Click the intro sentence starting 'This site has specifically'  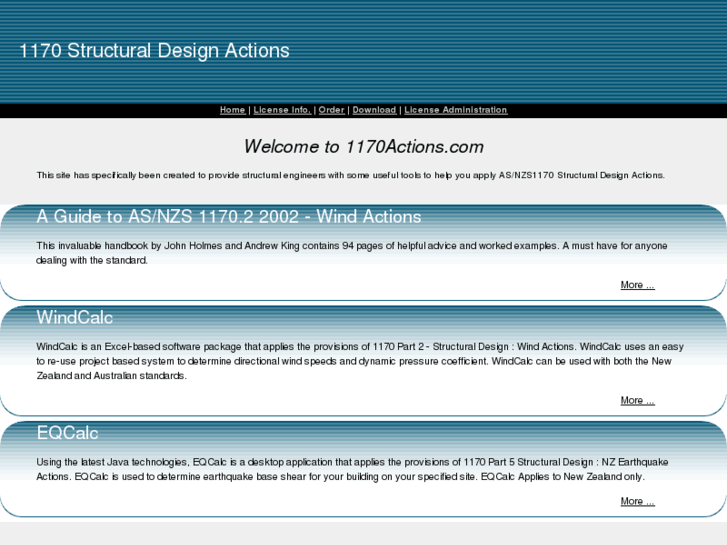pyautogui.click(x=351, y=175)
